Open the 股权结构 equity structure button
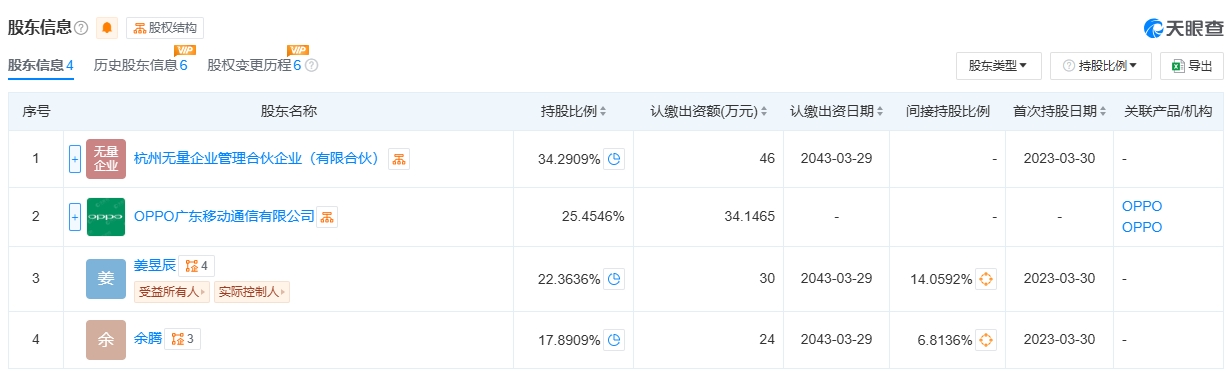1229x371 pixels. (161, 28)
